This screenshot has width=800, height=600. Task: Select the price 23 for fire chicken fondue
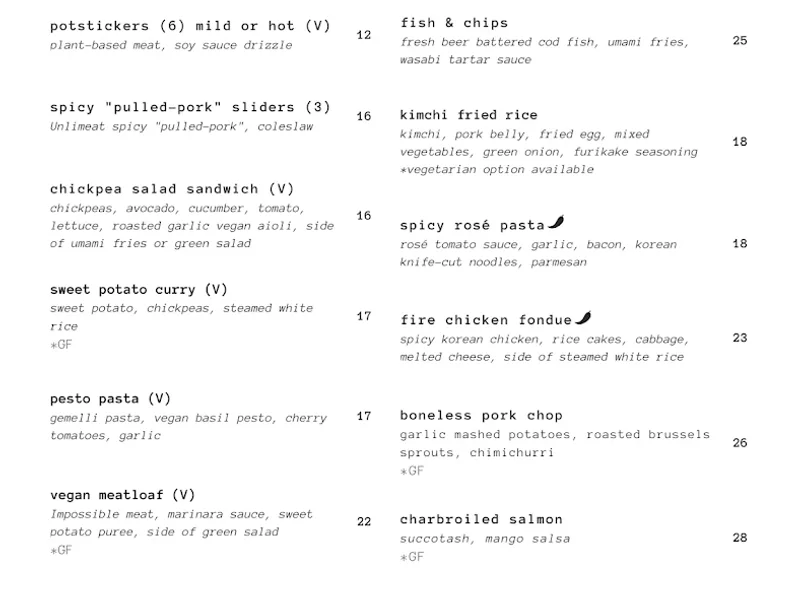(x=740, y=338)
